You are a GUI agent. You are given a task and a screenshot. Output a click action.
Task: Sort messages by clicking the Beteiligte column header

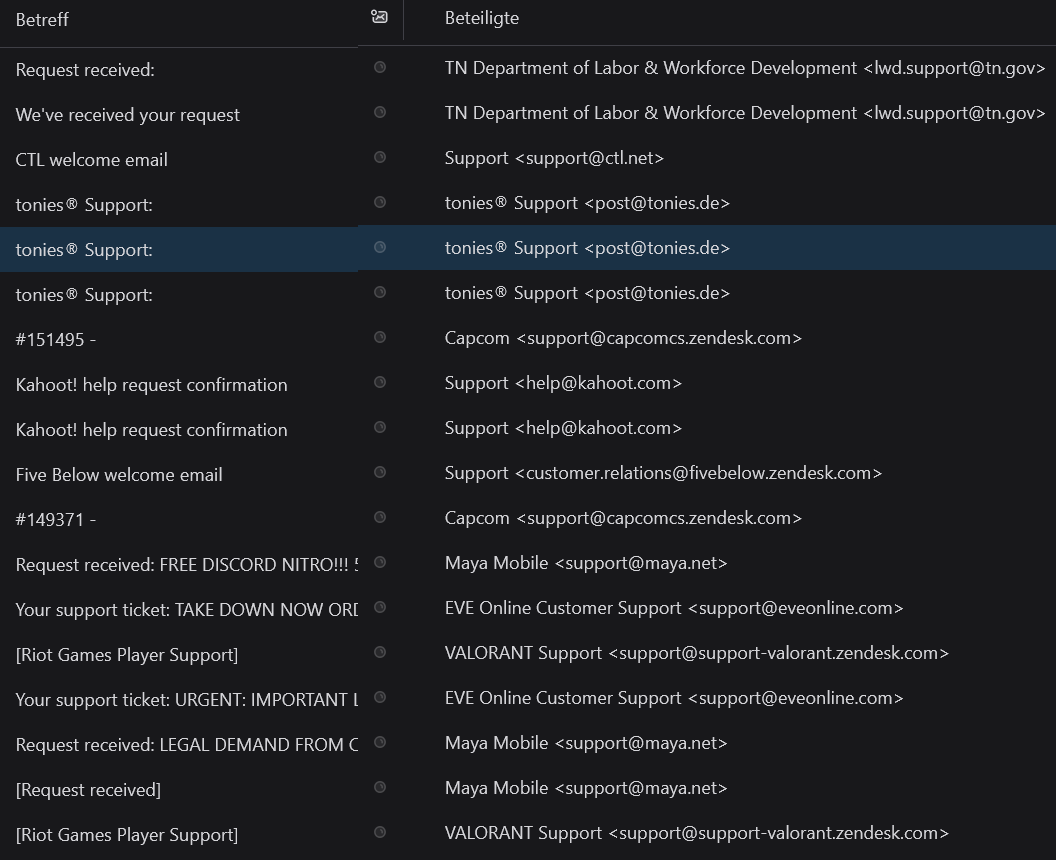(x=482, y=17)
